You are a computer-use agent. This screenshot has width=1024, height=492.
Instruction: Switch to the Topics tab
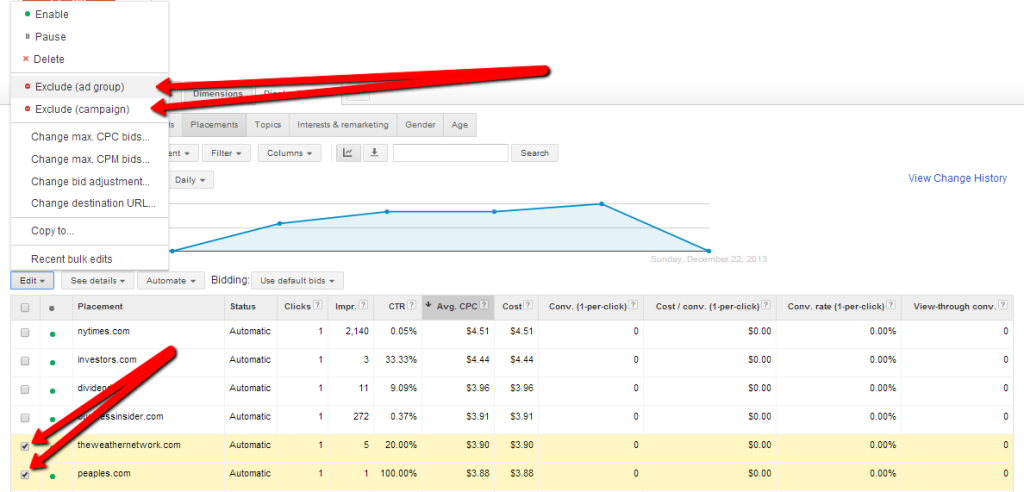click(268, 125)
